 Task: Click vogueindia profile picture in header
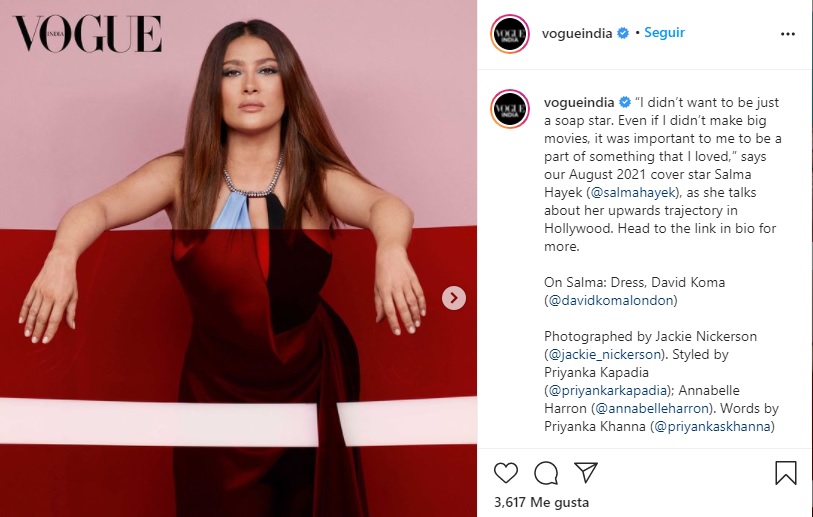[510, 34]
